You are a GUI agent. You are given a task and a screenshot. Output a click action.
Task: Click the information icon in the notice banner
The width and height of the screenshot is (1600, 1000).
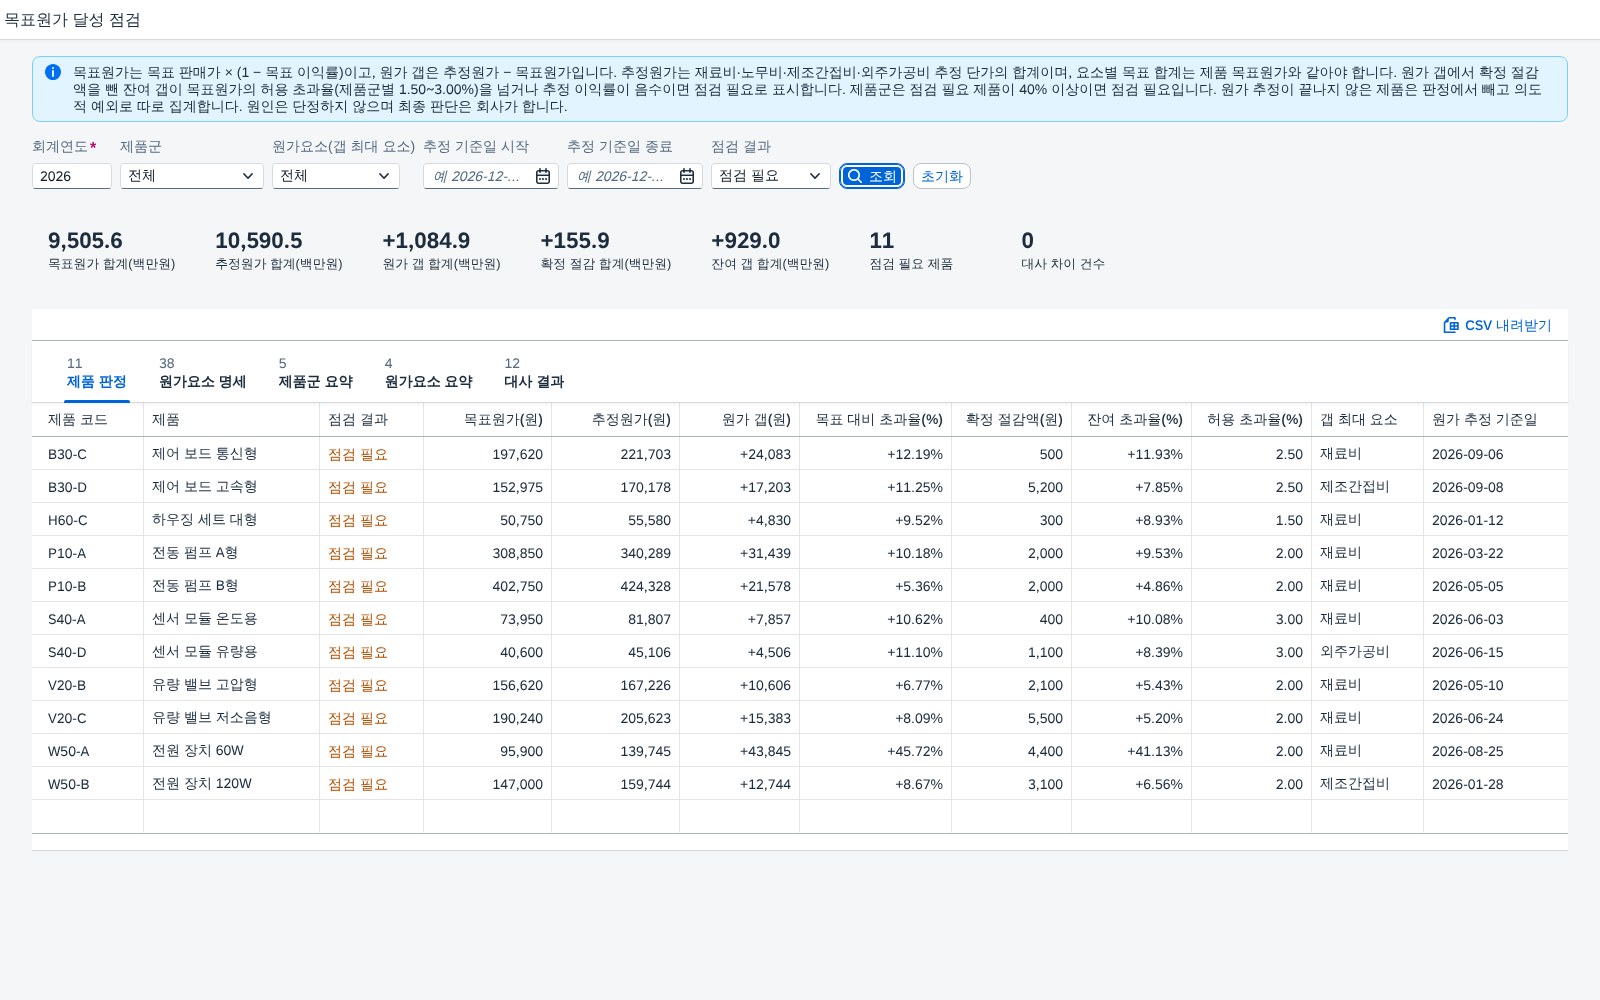[53, 72]
